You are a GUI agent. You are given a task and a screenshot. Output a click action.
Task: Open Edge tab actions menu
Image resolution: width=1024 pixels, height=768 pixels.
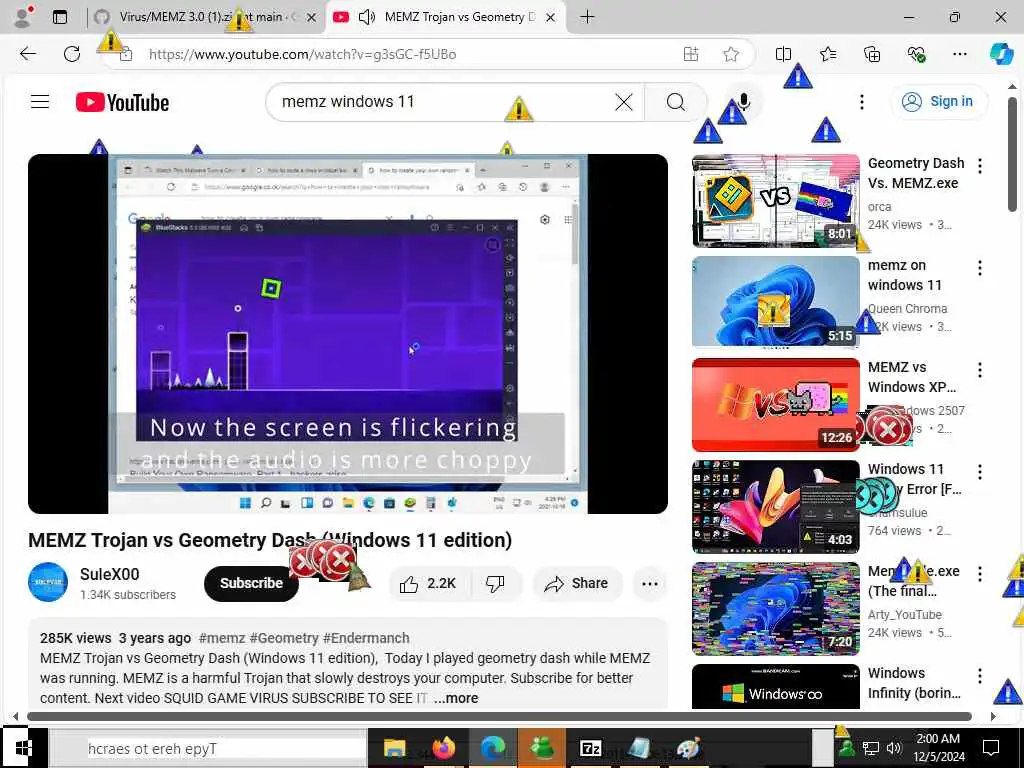(60, 18)
